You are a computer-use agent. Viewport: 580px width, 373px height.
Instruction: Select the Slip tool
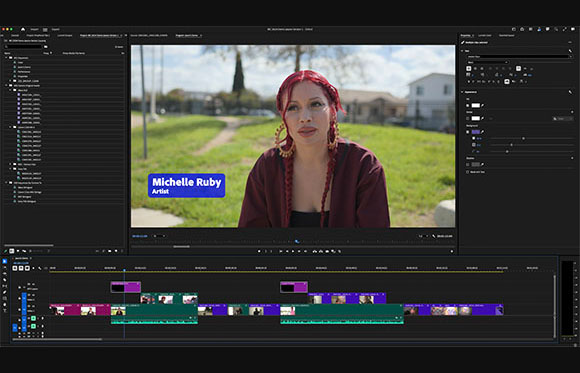(x=5, y=286)
